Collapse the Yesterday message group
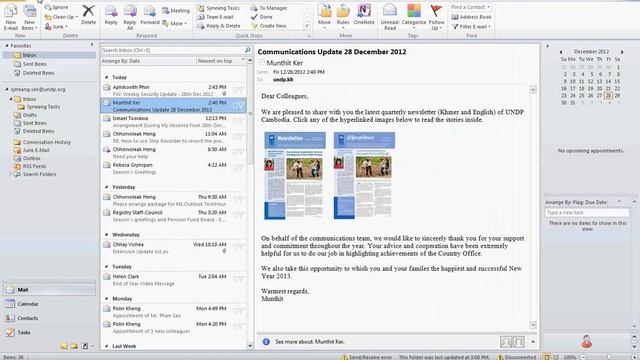Viewport: 640px width, 360px height. 107,187
